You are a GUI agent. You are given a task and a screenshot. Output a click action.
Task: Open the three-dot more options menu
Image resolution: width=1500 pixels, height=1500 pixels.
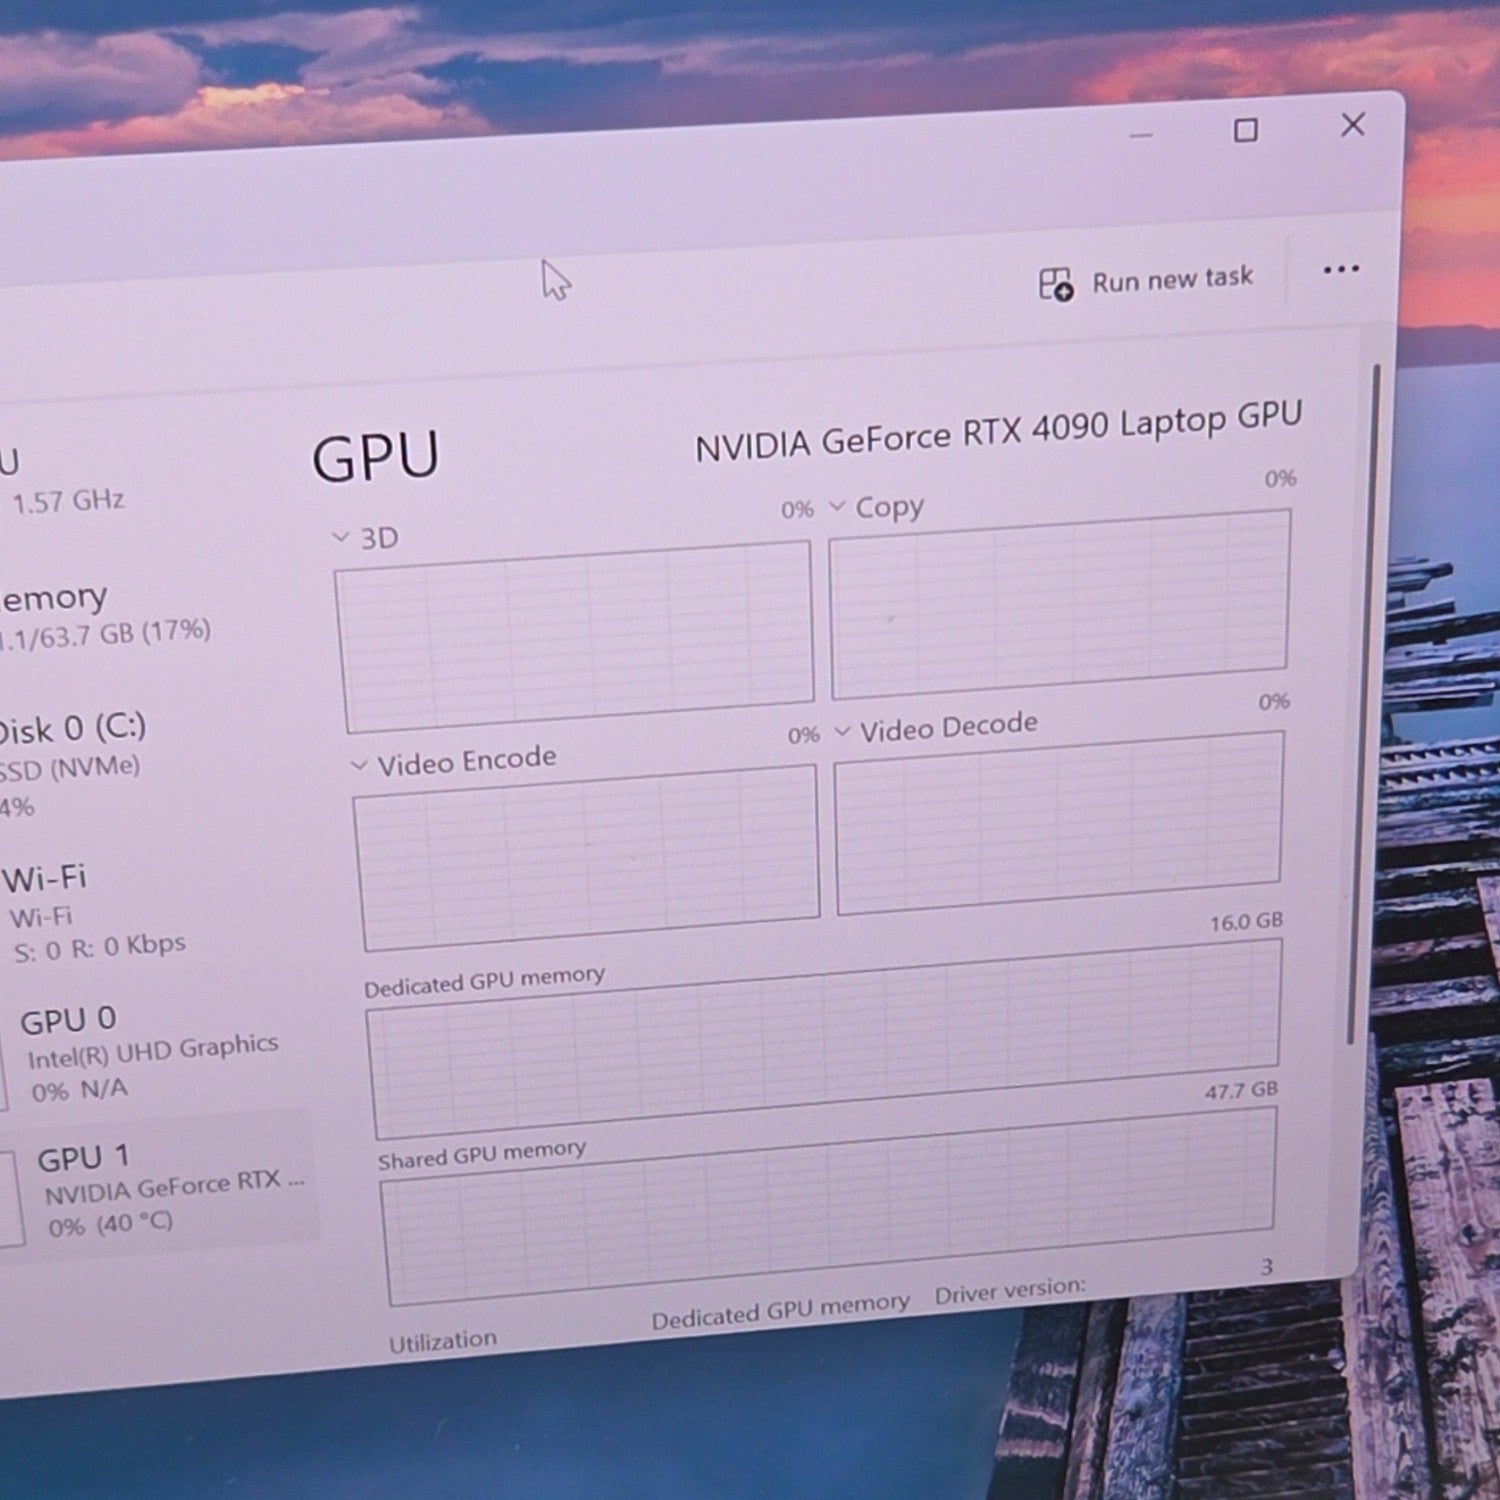[x=1340, y=269]
